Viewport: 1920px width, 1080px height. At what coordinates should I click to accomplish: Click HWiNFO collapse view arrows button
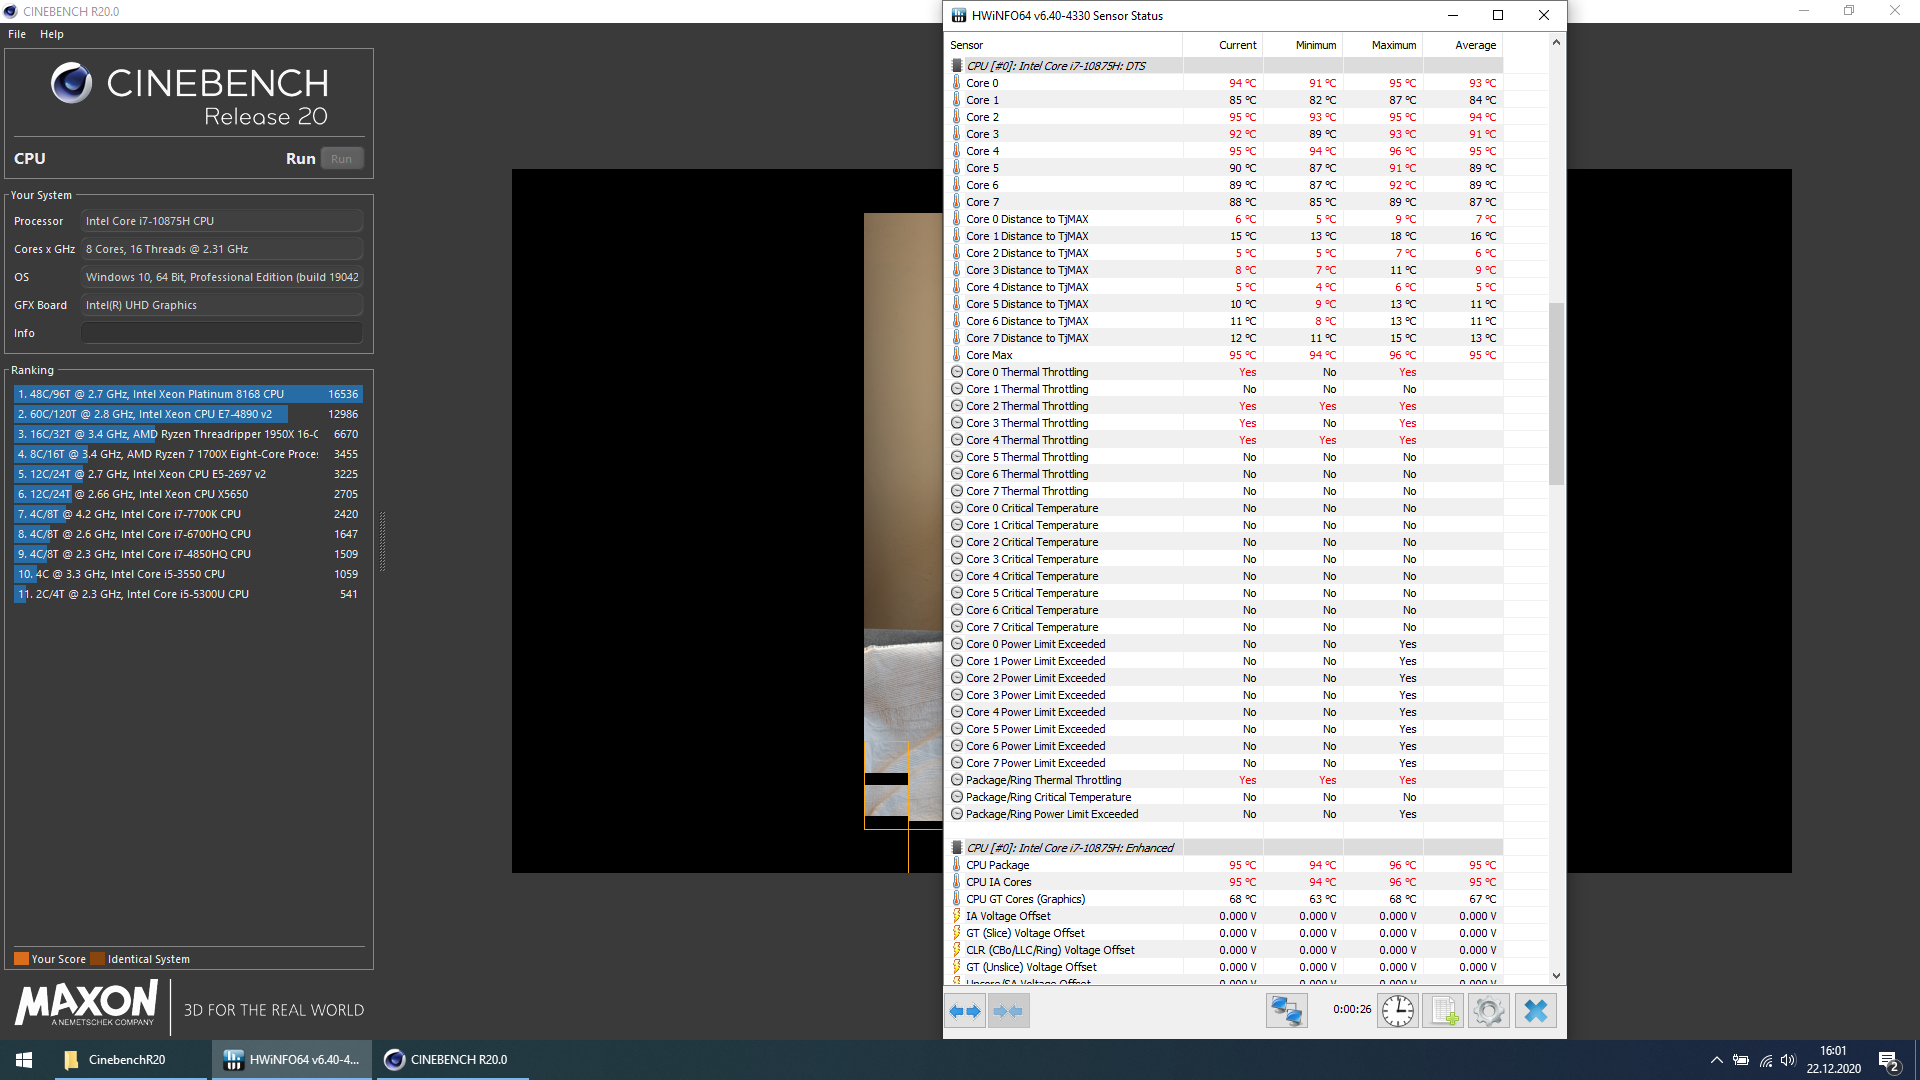tap(1009, 1011)
